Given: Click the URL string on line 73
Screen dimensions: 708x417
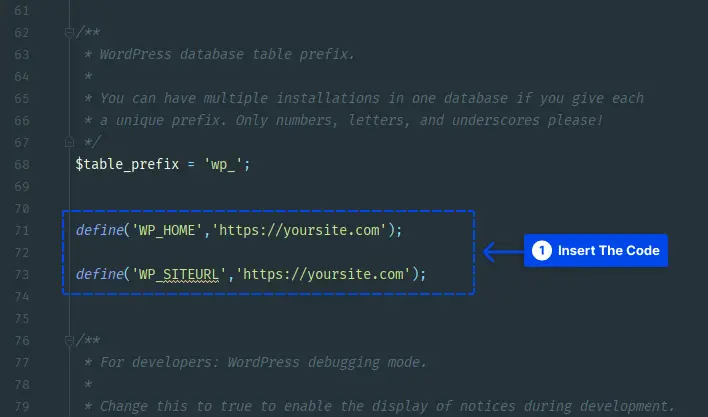Looking at the screenshot, I should coord(324,274).
